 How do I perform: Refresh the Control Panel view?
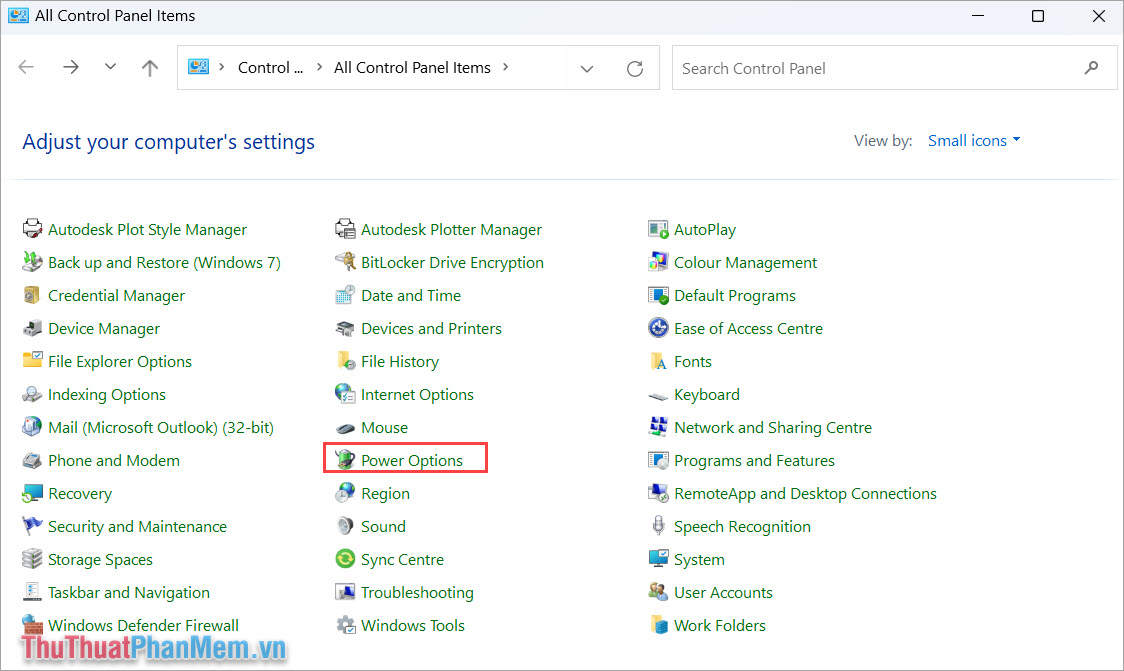[x=635, y=67]
